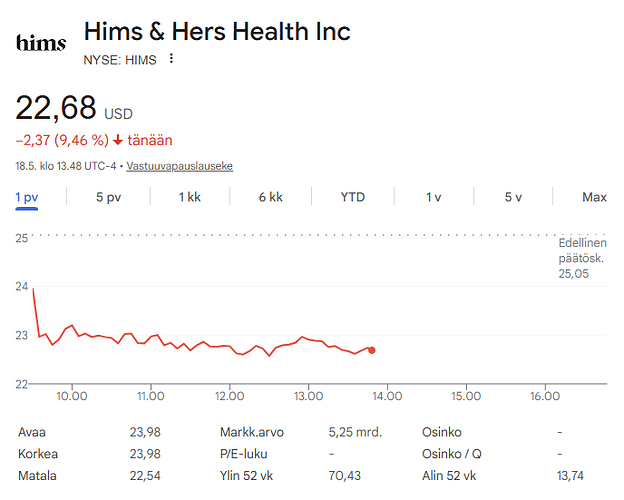Click the hims company logo

tap(41, 43)
